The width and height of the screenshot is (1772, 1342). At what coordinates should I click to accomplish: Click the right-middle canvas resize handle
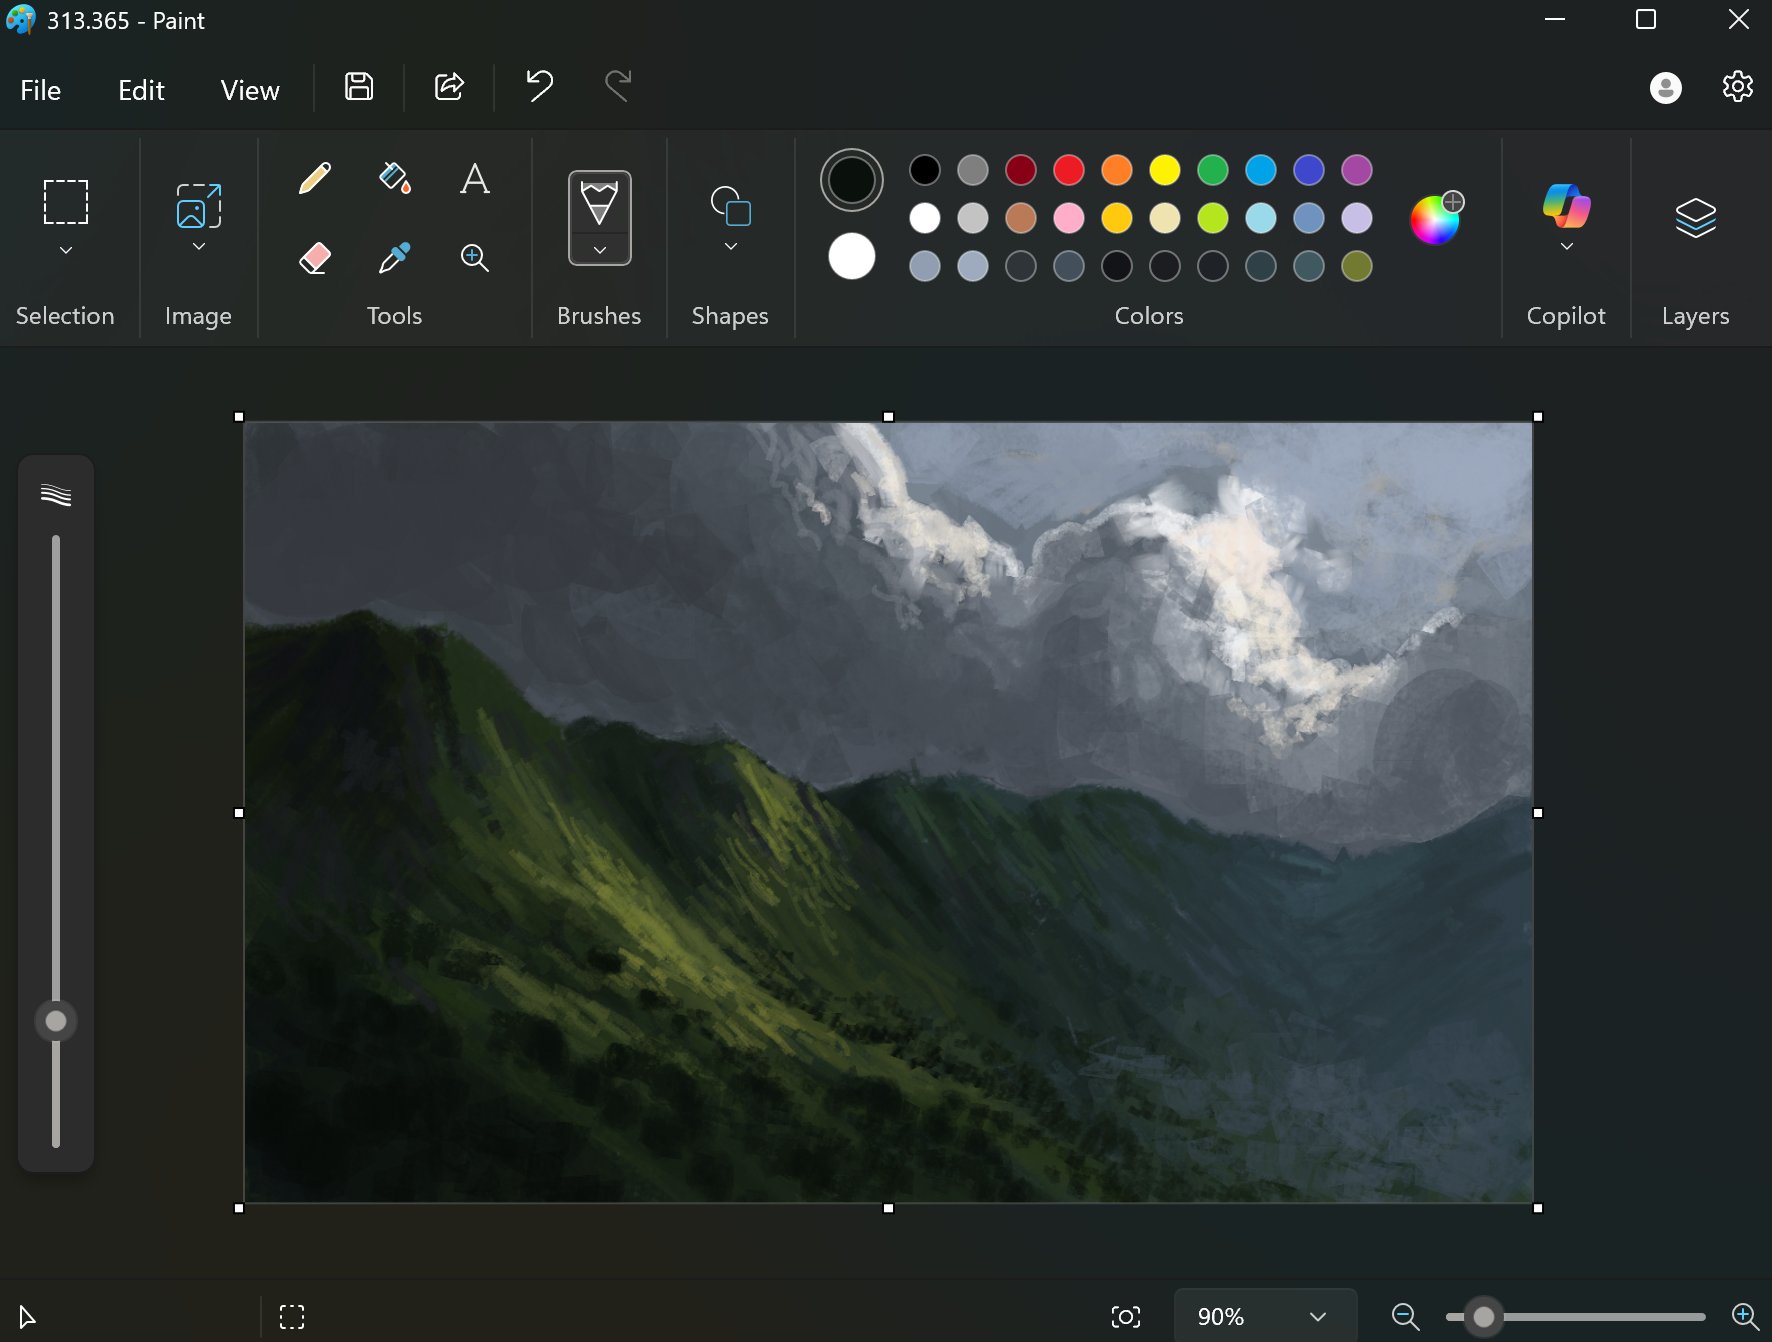1538,813
